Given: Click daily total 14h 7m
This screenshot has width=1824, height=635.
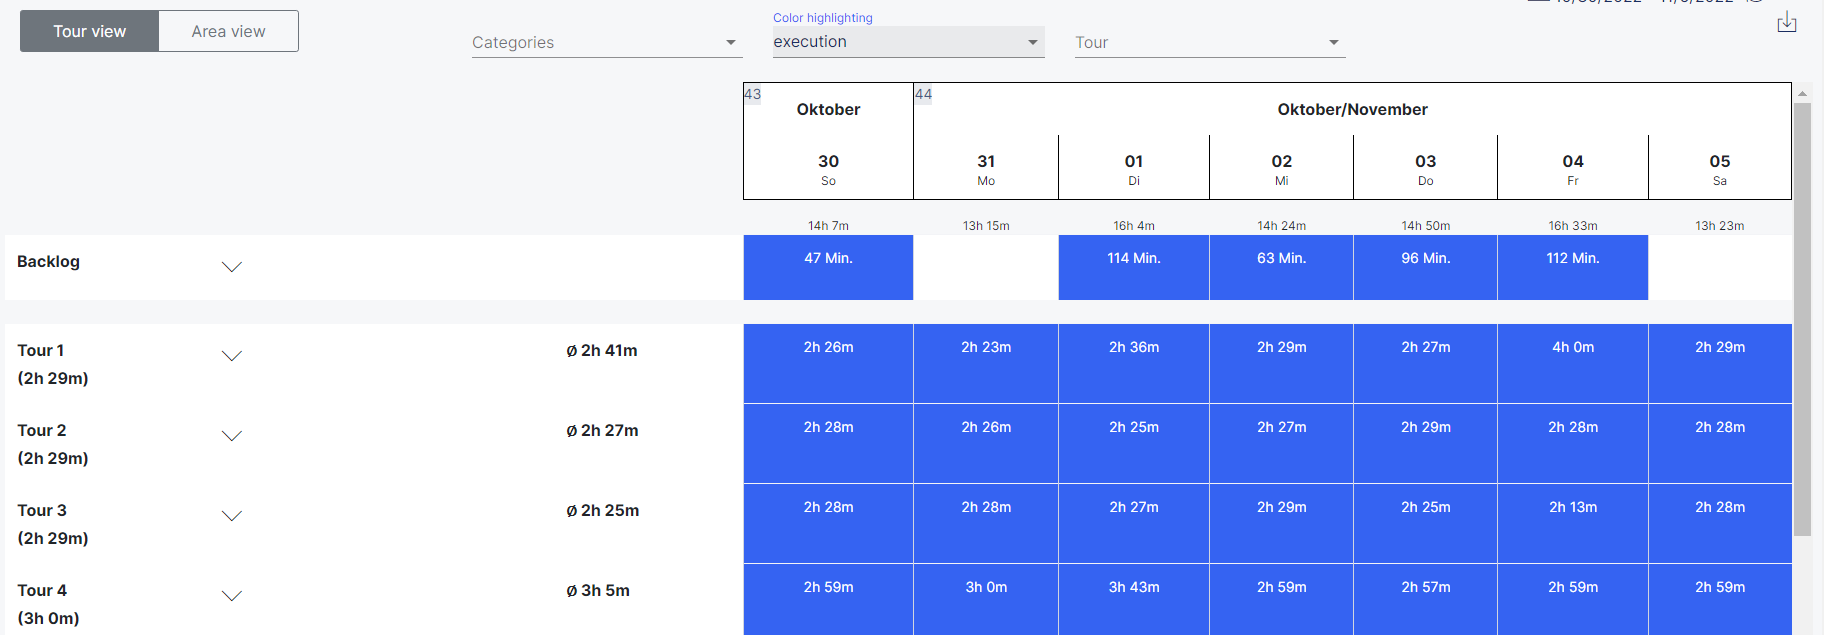Looking at the screenshot, I should pyautogui.click(x=828, y=226).
